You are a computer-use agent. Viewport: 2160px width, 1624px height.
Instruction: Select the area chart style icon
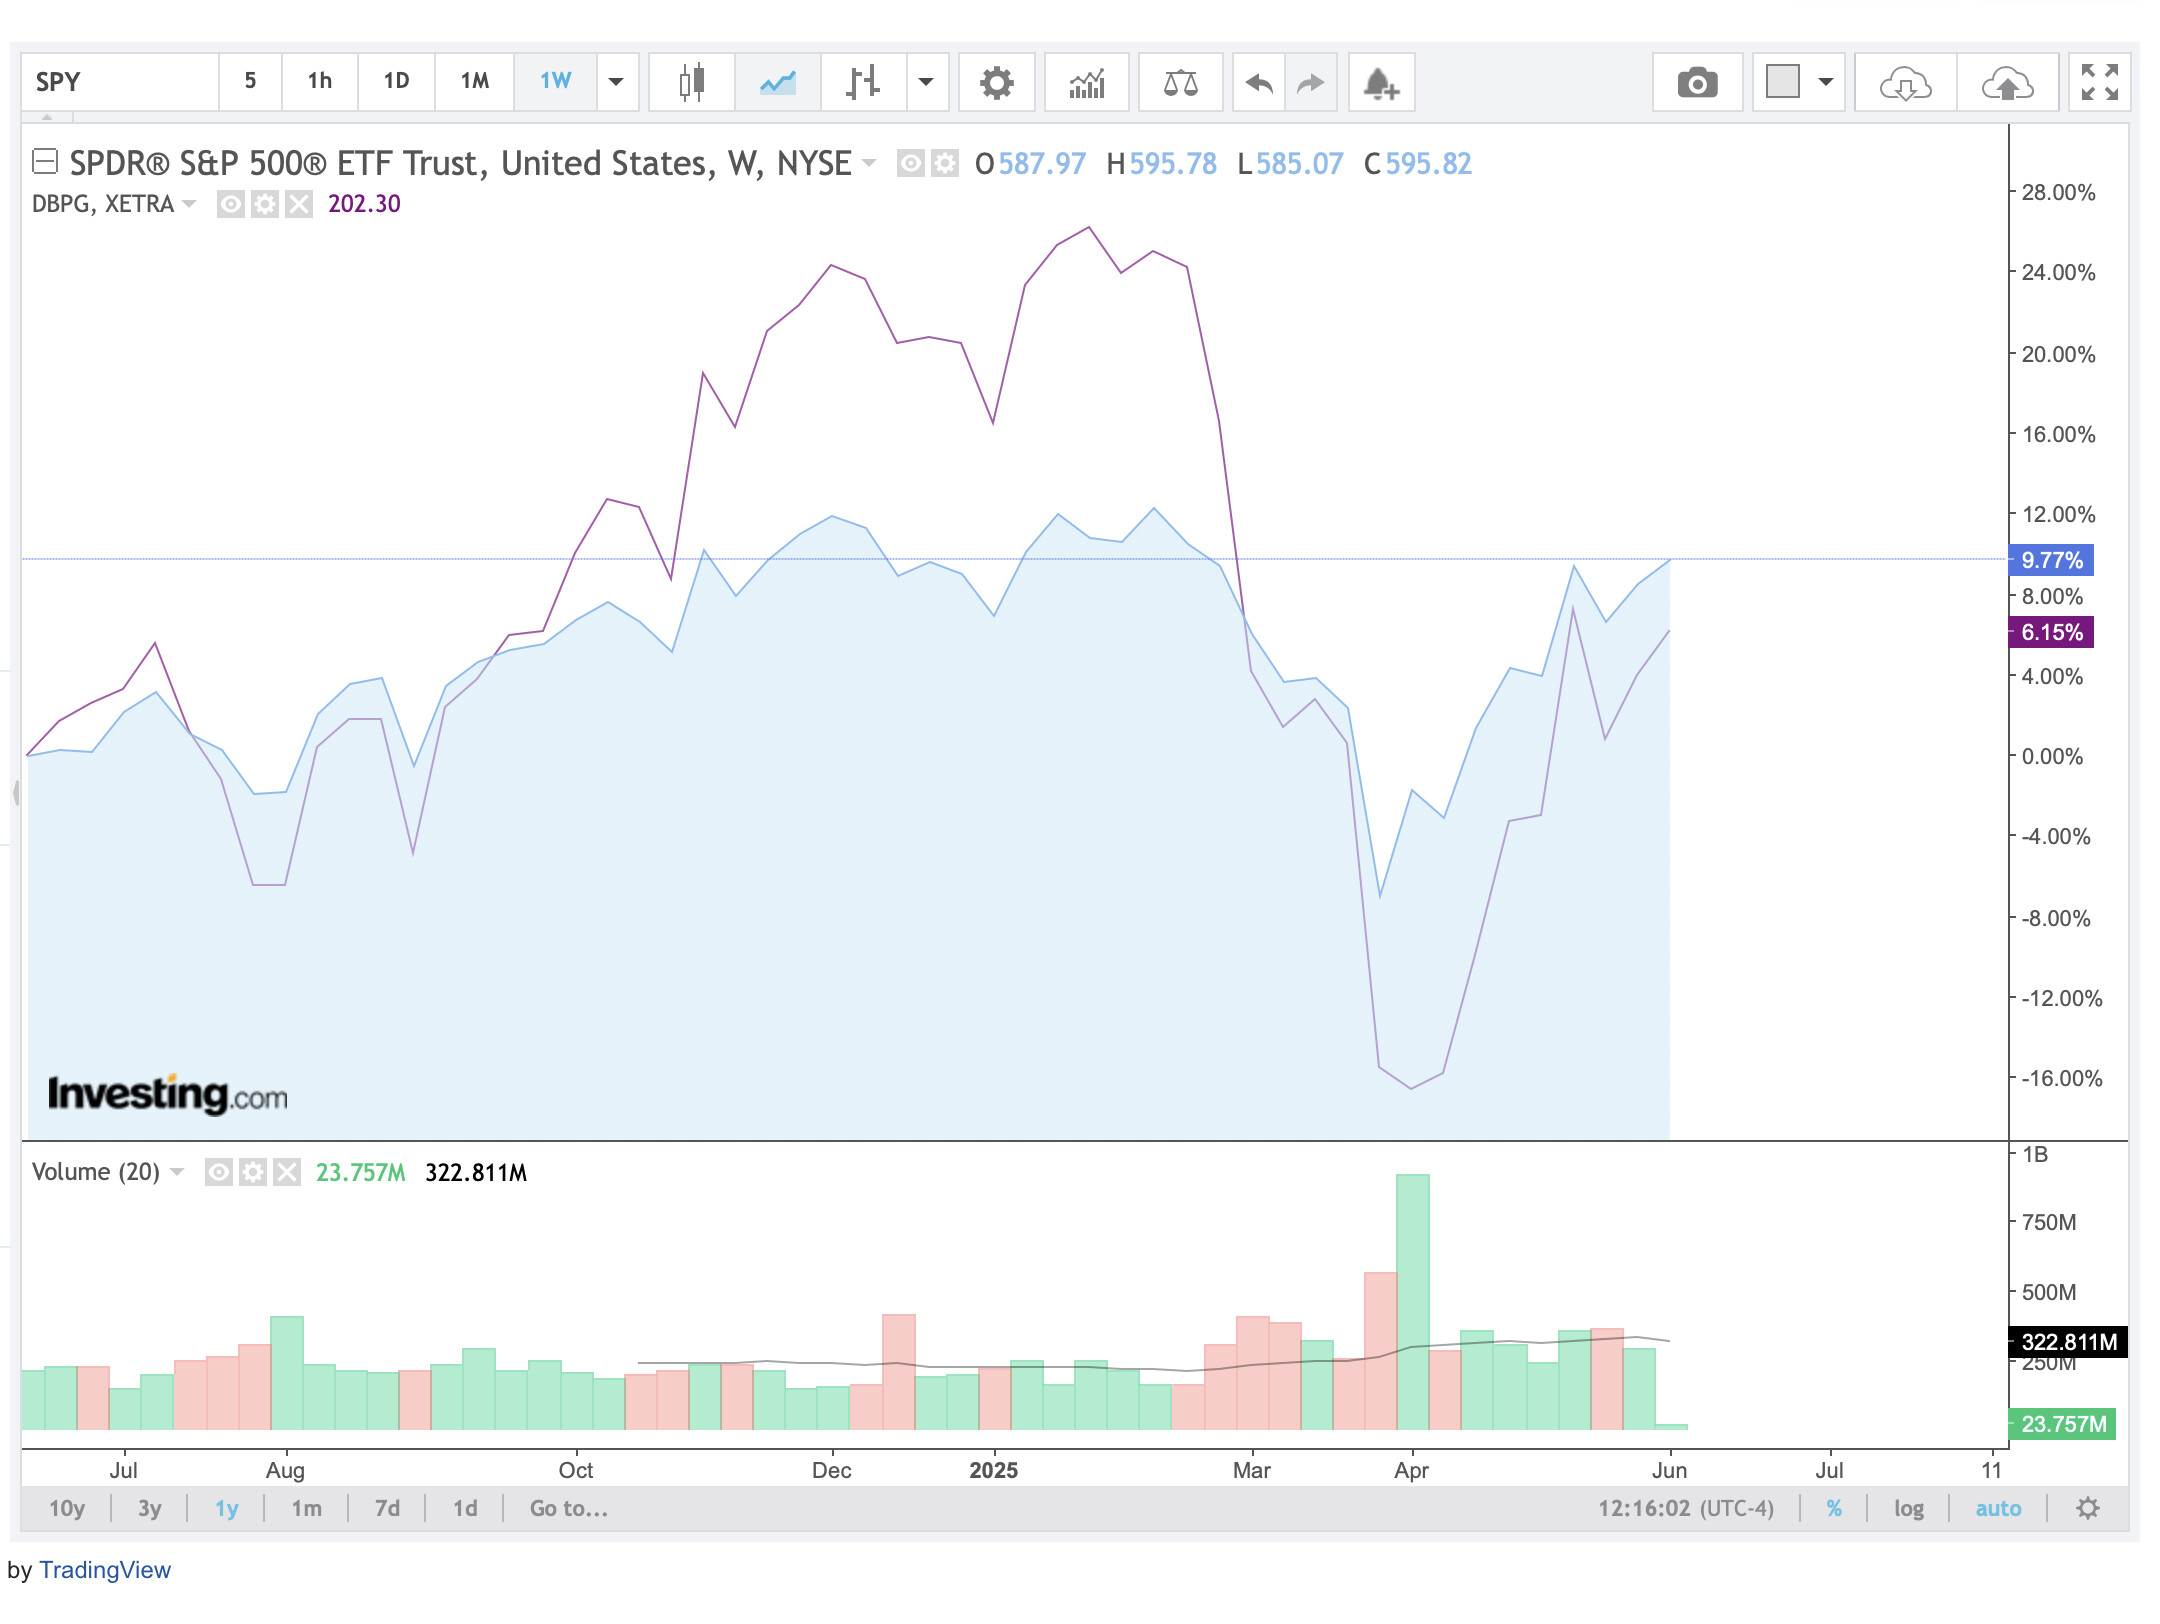click(777, 82)
